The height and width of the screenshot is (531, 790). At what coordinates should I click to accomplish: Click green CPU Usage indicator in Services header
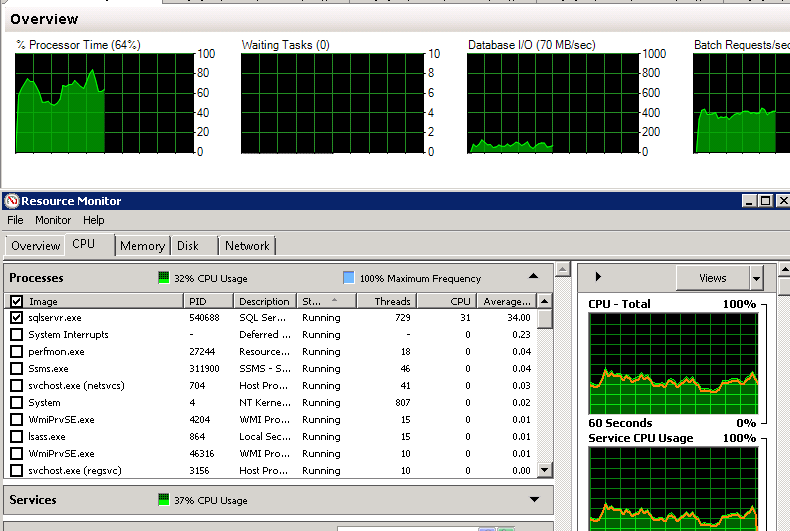164,500
